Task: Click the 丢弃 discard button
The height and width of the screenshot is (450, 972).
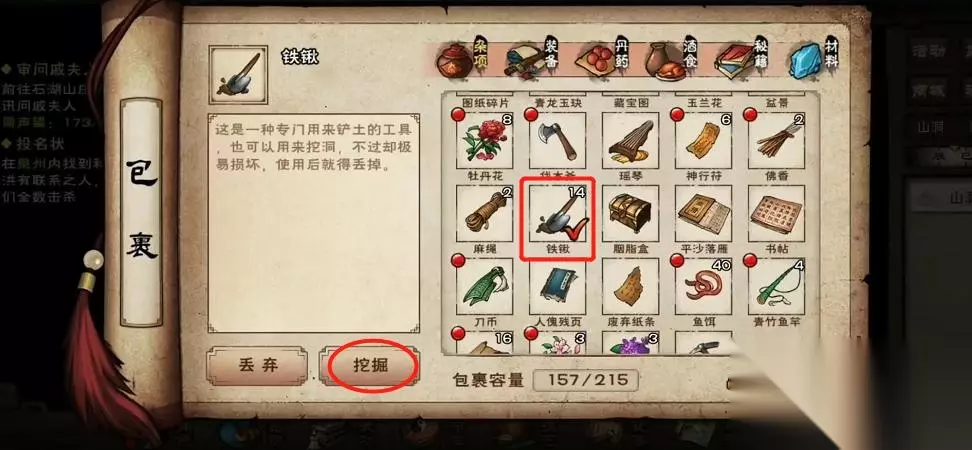Action: click(x=257, y=366)
